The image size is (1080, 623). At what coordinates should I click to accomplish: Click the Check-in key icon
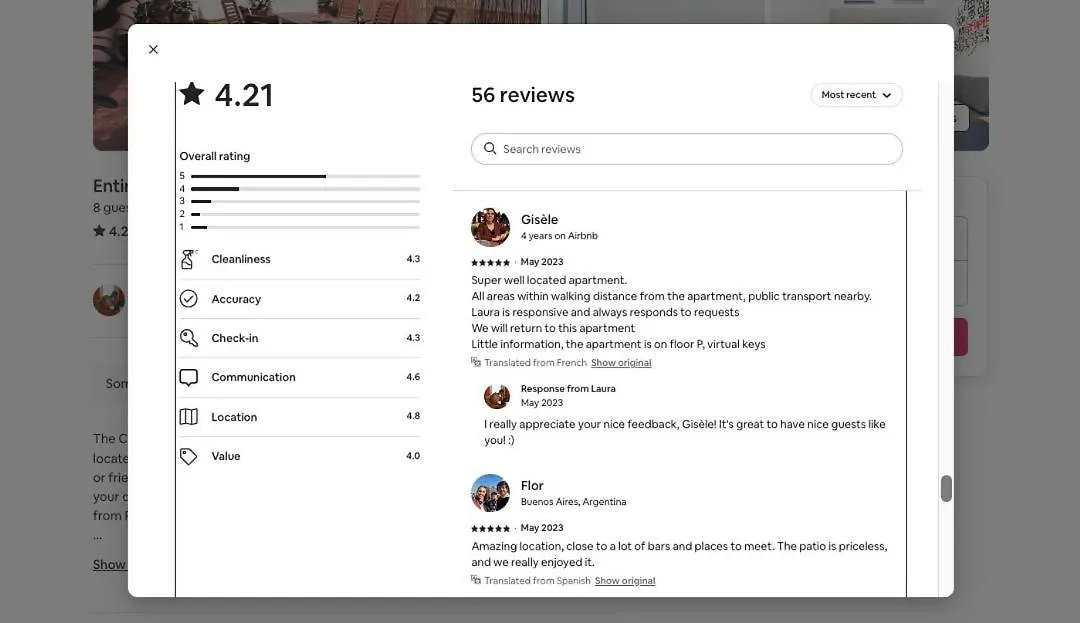pos(189,338)
